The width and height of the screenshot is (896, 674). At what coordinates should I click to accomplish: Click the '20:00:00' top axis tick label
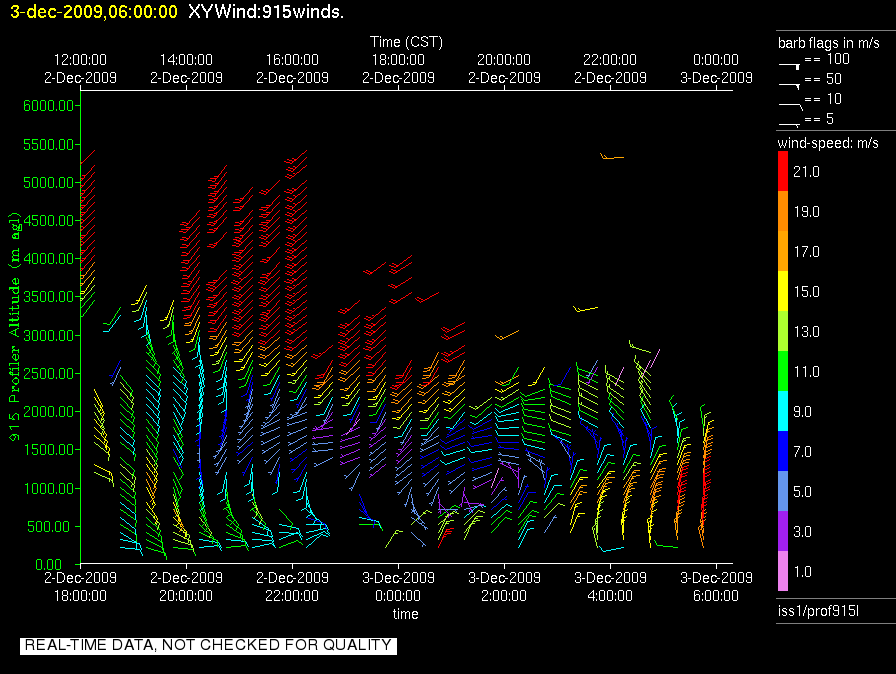point(504,60)
